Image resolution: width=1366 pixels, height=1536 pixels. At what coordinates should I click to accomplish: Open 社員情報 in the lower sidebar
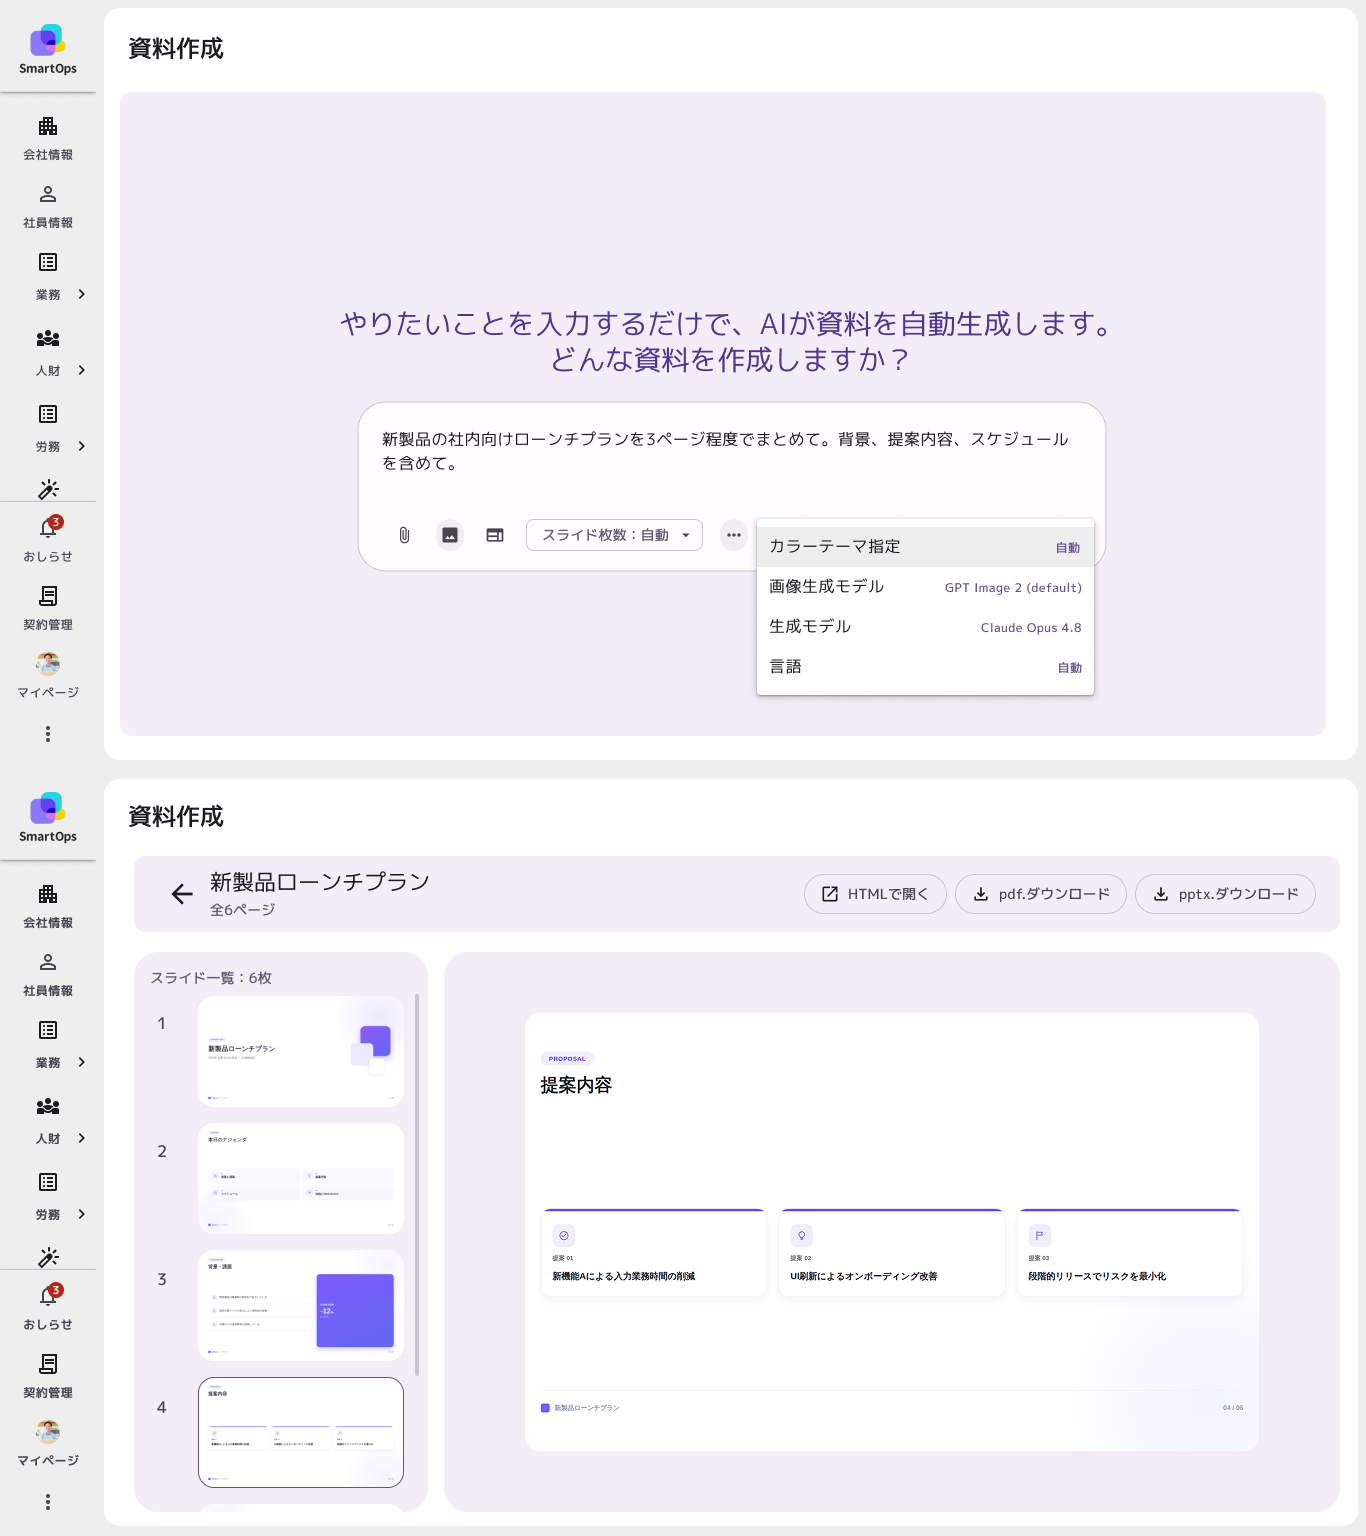[48, 974]
